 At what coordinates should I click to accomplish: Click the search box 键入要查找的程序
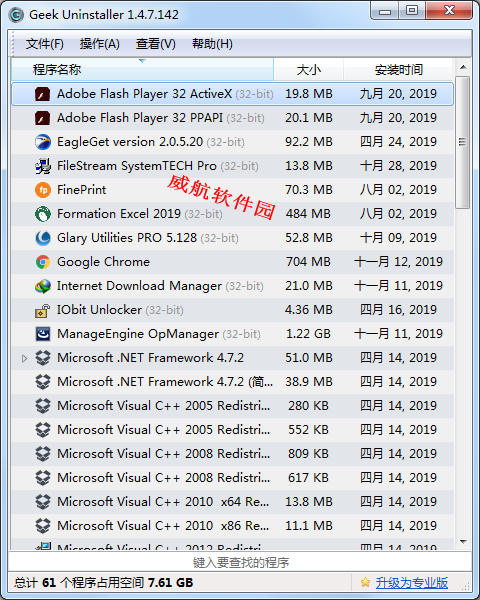tap(240, 562)
